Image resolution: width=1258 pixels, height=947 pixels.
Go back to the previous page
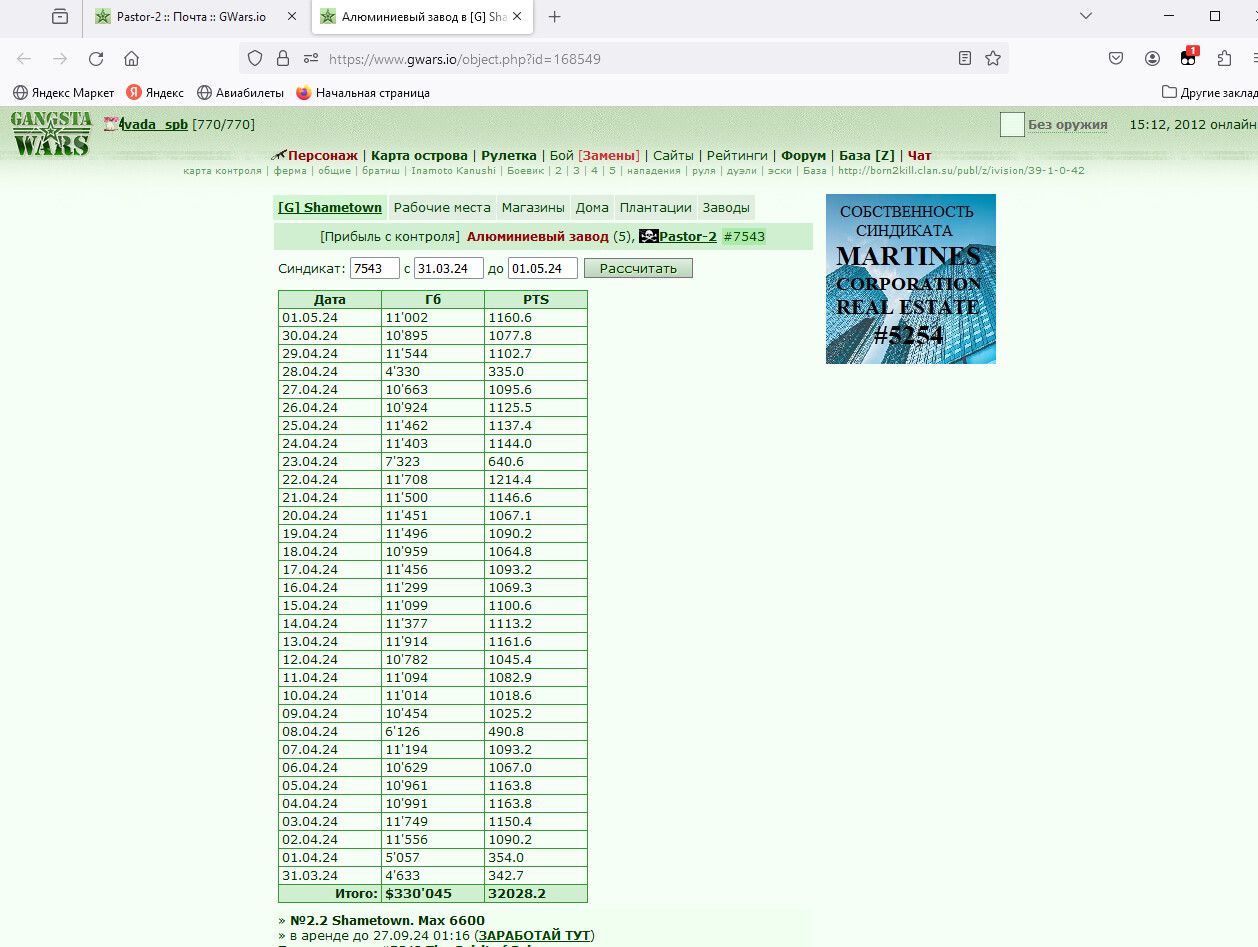point(24,59)
